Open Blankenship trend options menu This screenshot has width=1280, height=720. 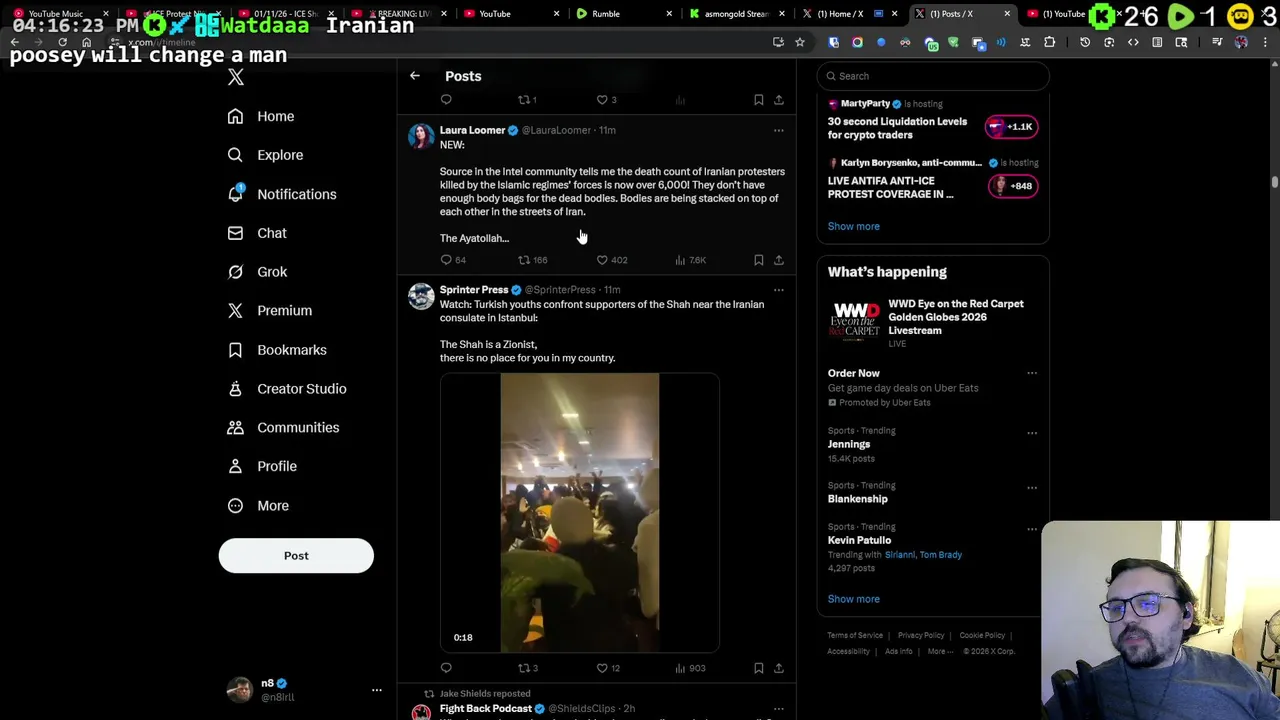point(1032,488)
